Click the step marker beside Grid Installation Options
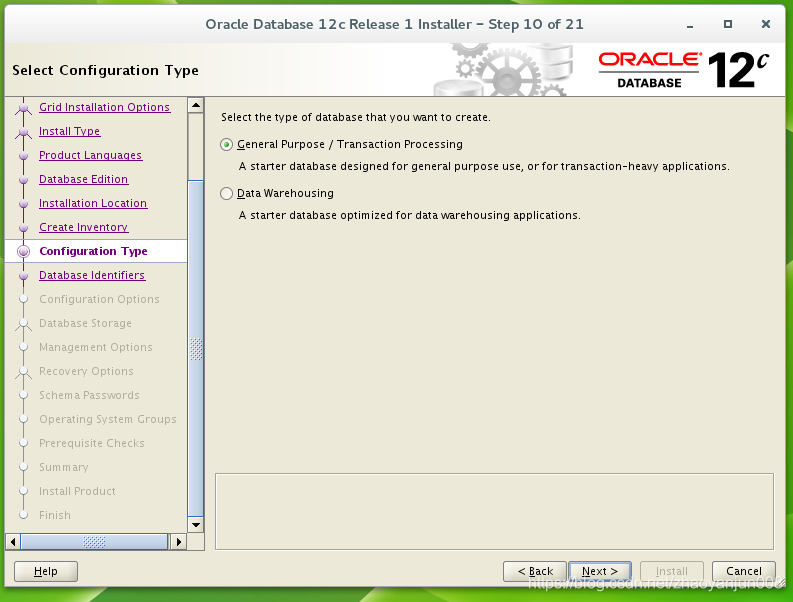793x602 pixels. (23, 107)
